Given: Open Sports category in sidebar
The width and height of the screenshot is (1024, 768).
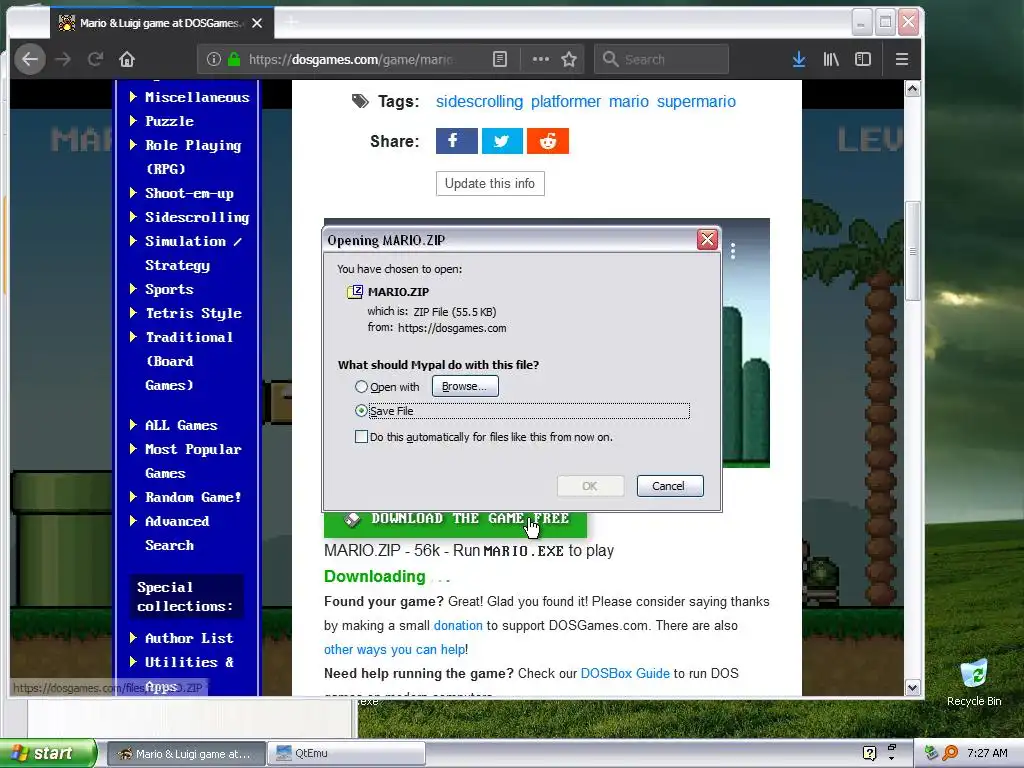Looking at the screenshot, I should tap(169, 289).
